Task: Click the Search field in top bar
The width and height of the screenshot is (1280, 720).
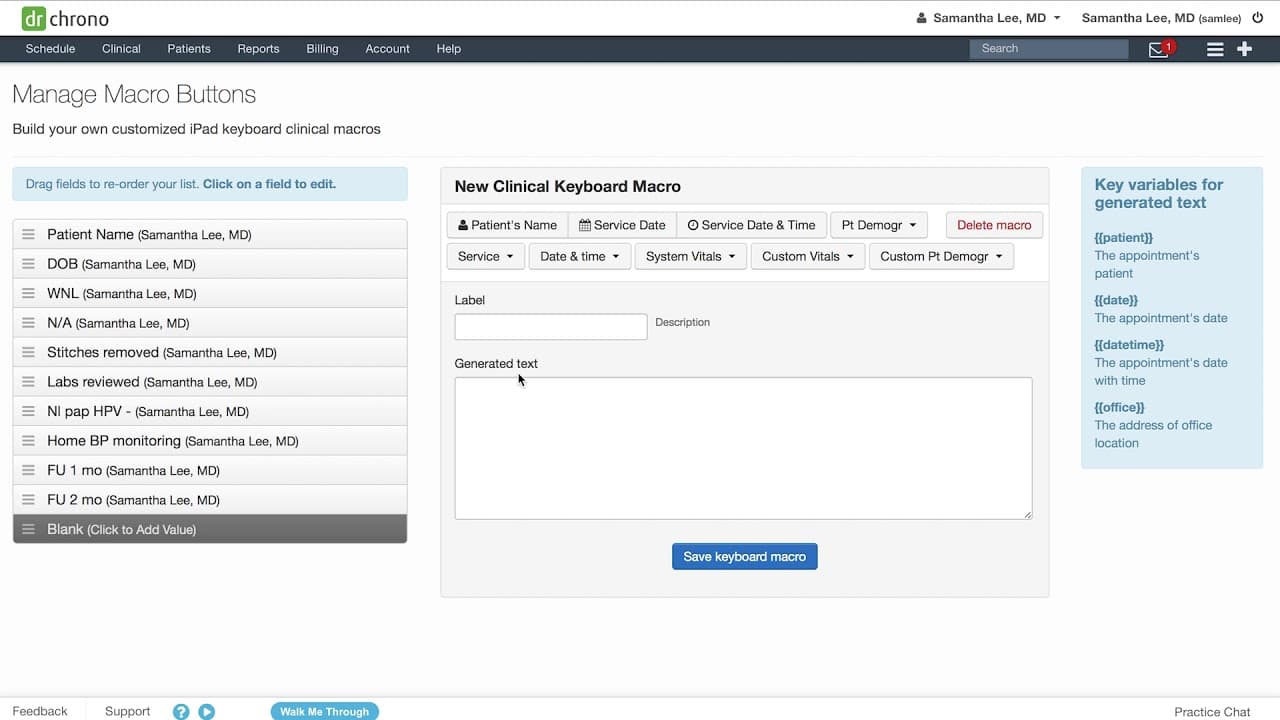Action: [x=1049, y=49]
